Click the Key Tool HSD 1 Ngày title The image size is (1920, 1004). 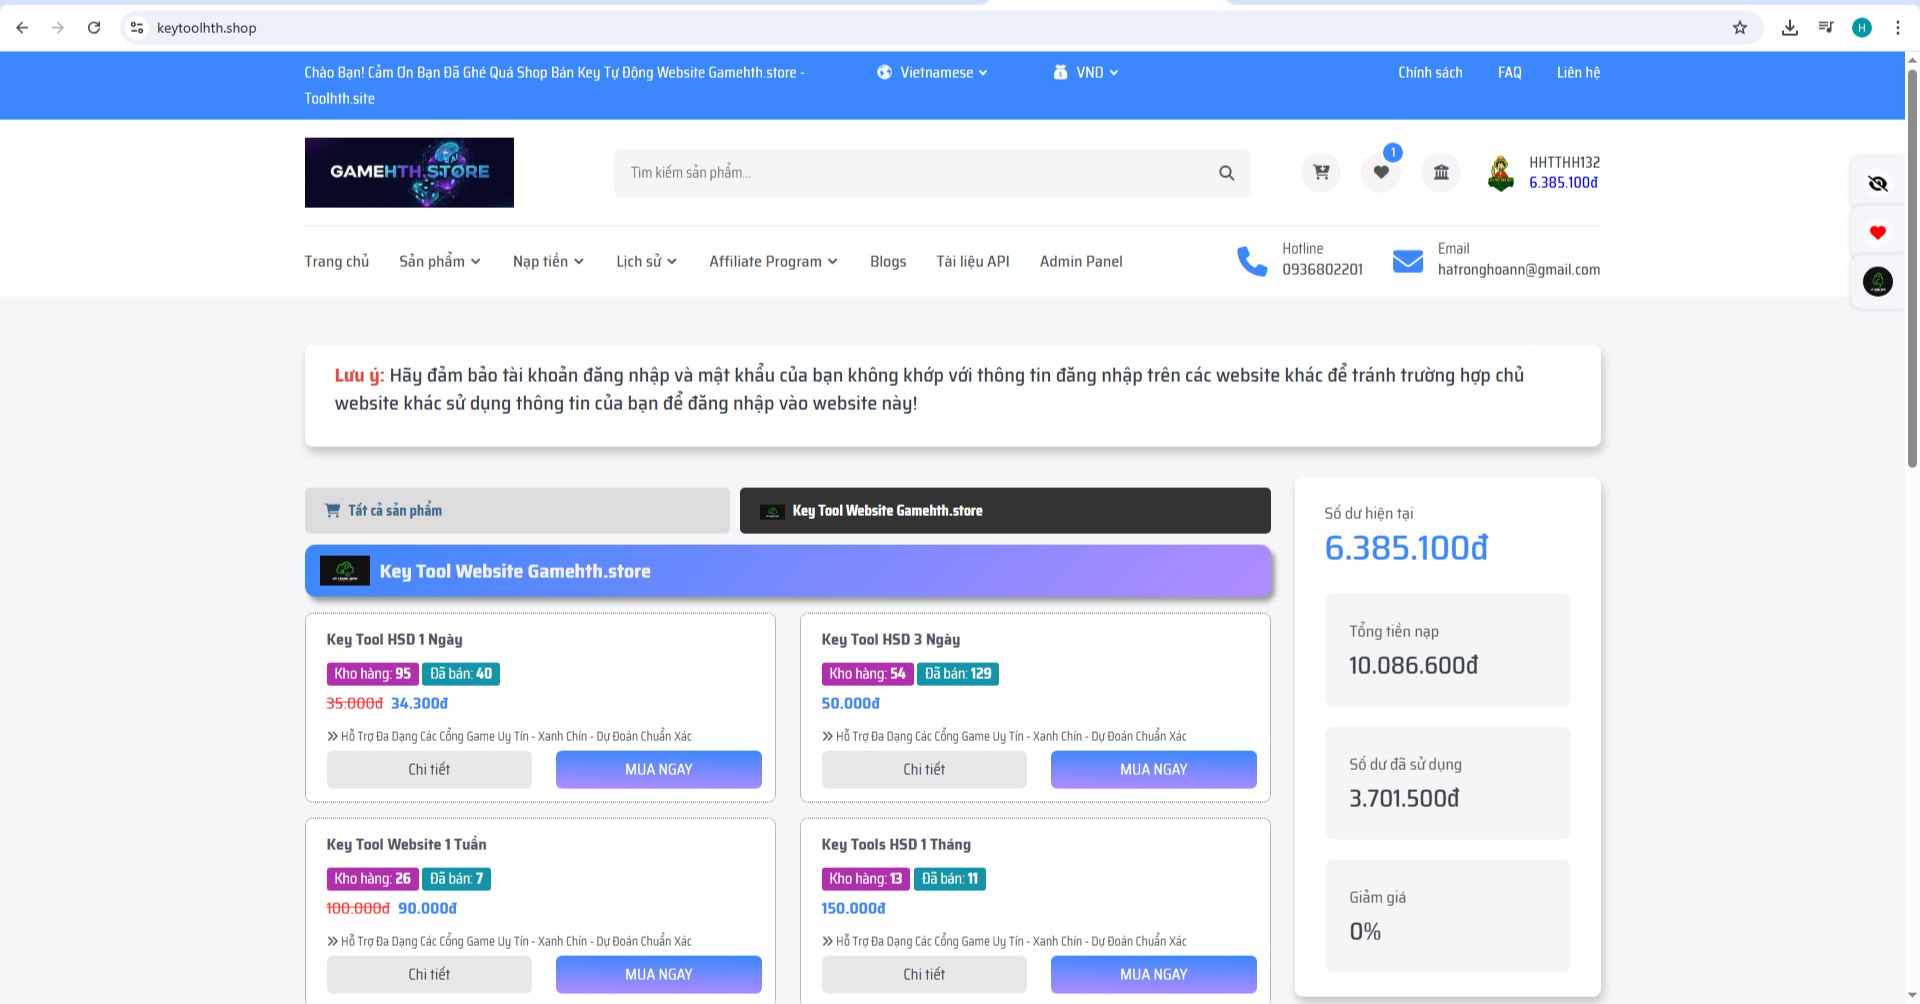(x=394, y=639)
